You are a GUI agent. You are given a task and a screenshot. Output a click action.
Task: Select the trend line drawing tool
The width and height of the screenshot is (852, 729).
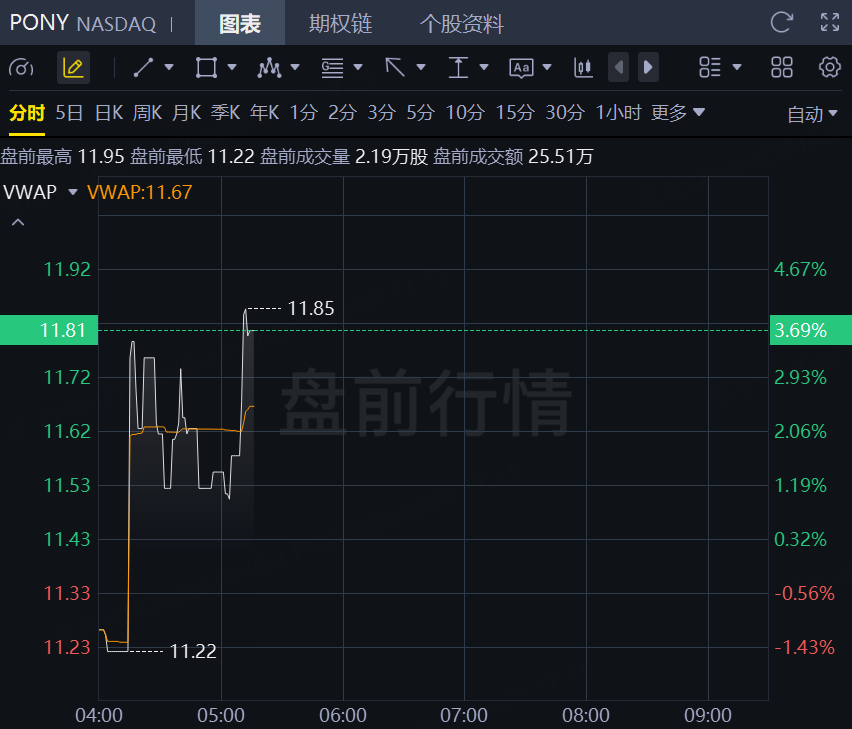pos(143,67)
